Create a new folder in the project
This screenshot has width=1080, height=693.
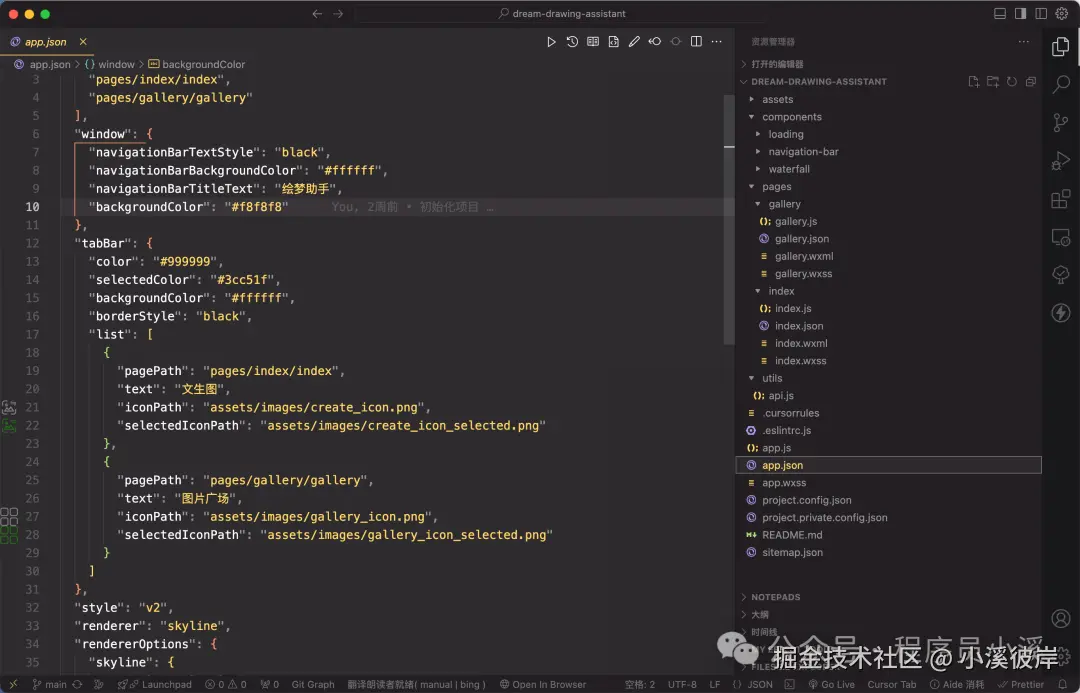(x=993, y=82)
